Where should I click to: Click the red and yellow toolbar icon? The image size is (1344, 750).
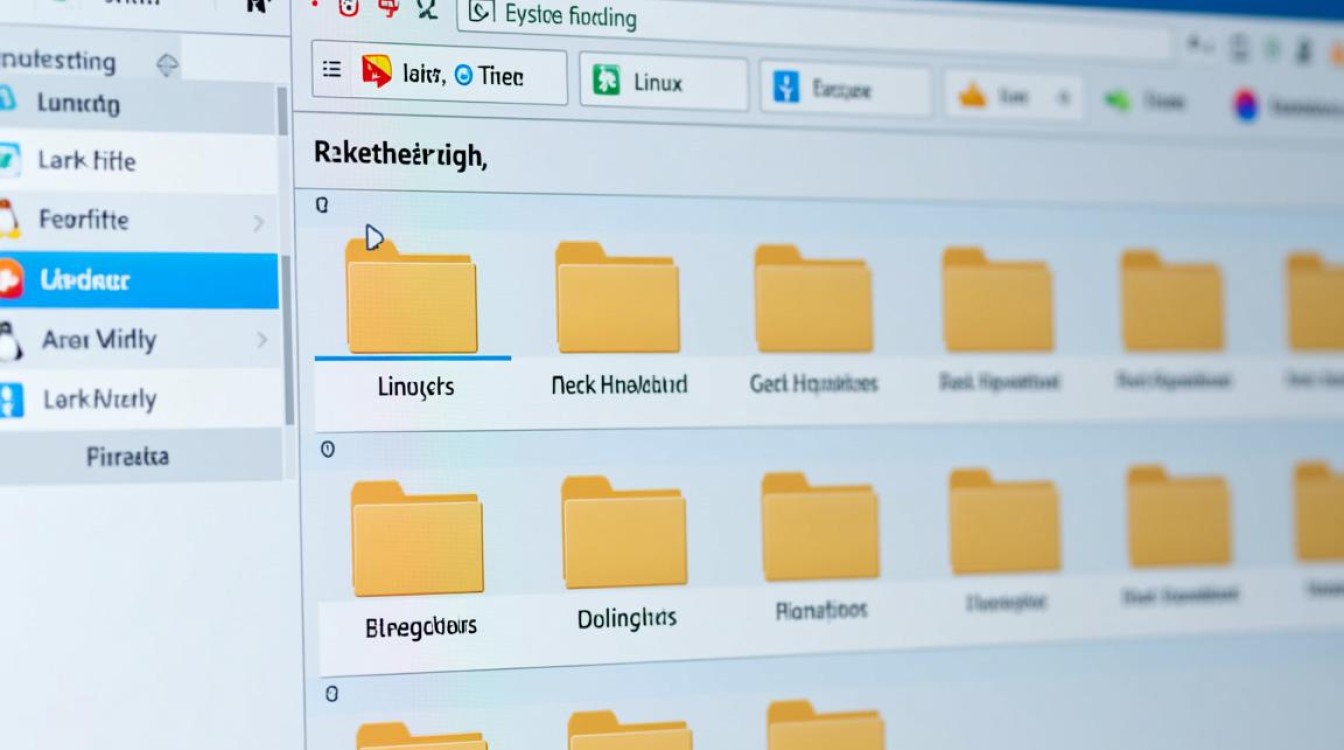(x=376, y=72)
